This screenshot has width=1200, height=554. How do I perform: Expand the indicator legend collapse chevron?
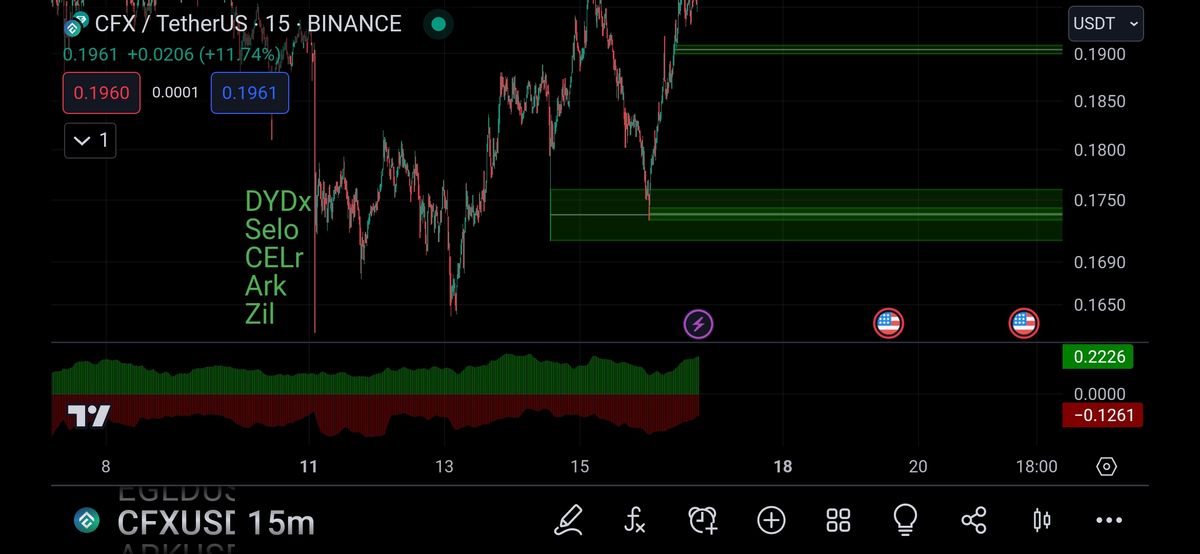coord(90,141)
